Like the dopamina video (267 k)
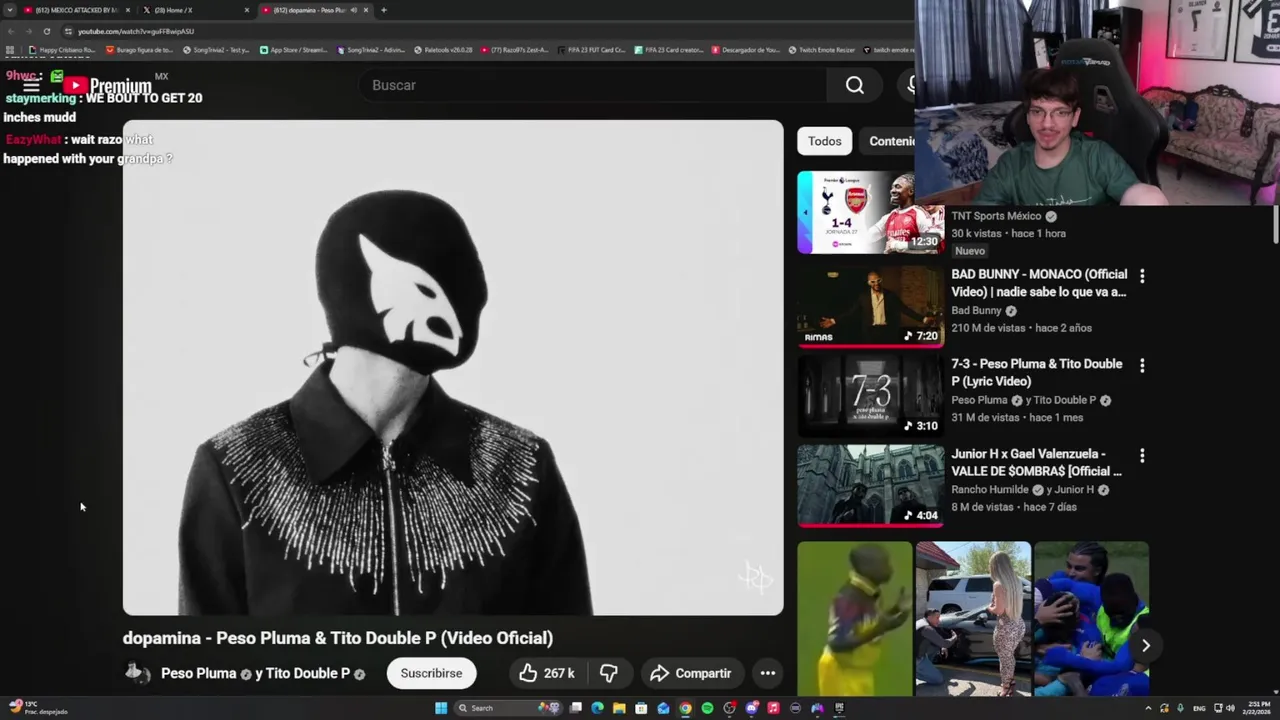1280x720 pixels. [546, 673]
